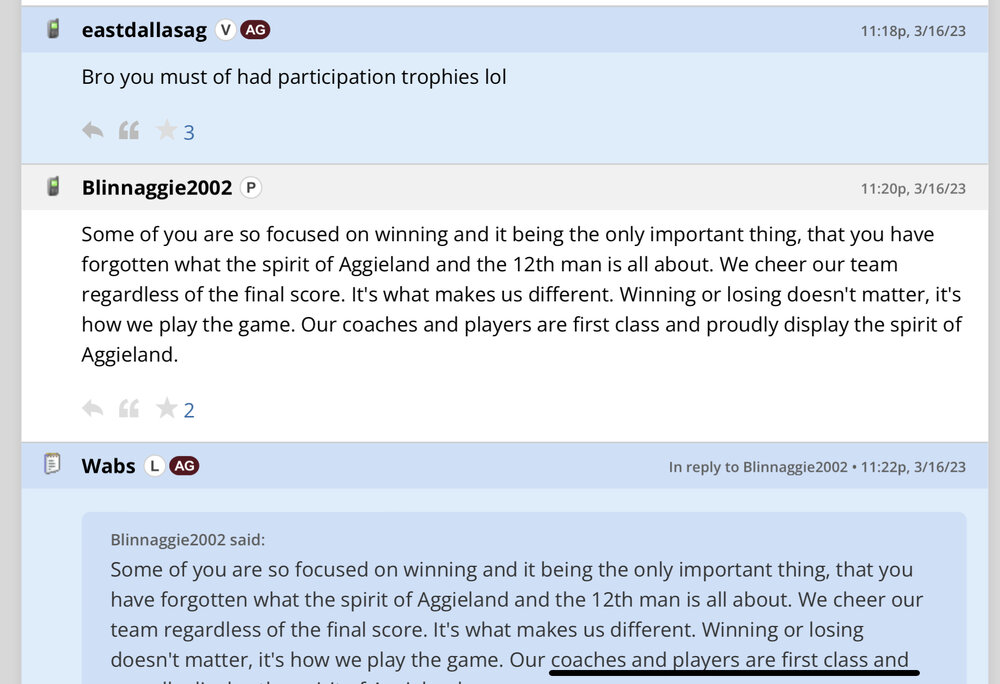Star eastdallasag's post
1000x684 pixels.
[166, 131]
